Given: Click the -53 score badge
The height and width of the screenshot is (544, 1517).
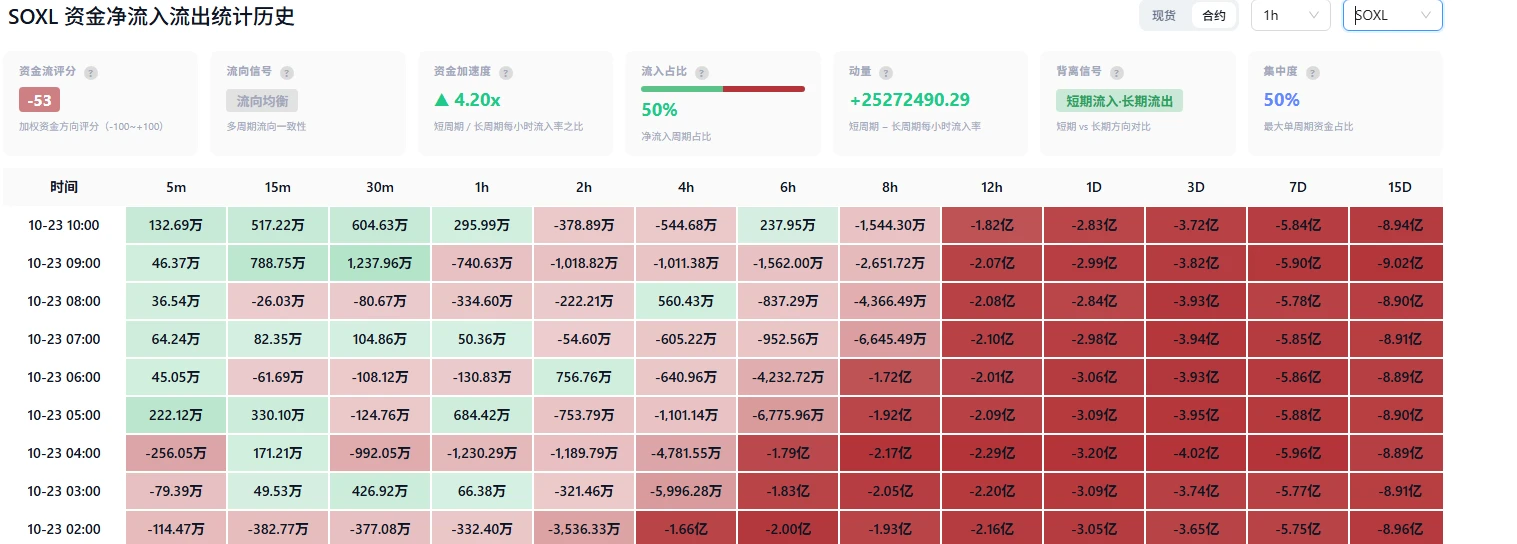Looking at the screenshot, I should pyautogui.click(x=40, y=100).
